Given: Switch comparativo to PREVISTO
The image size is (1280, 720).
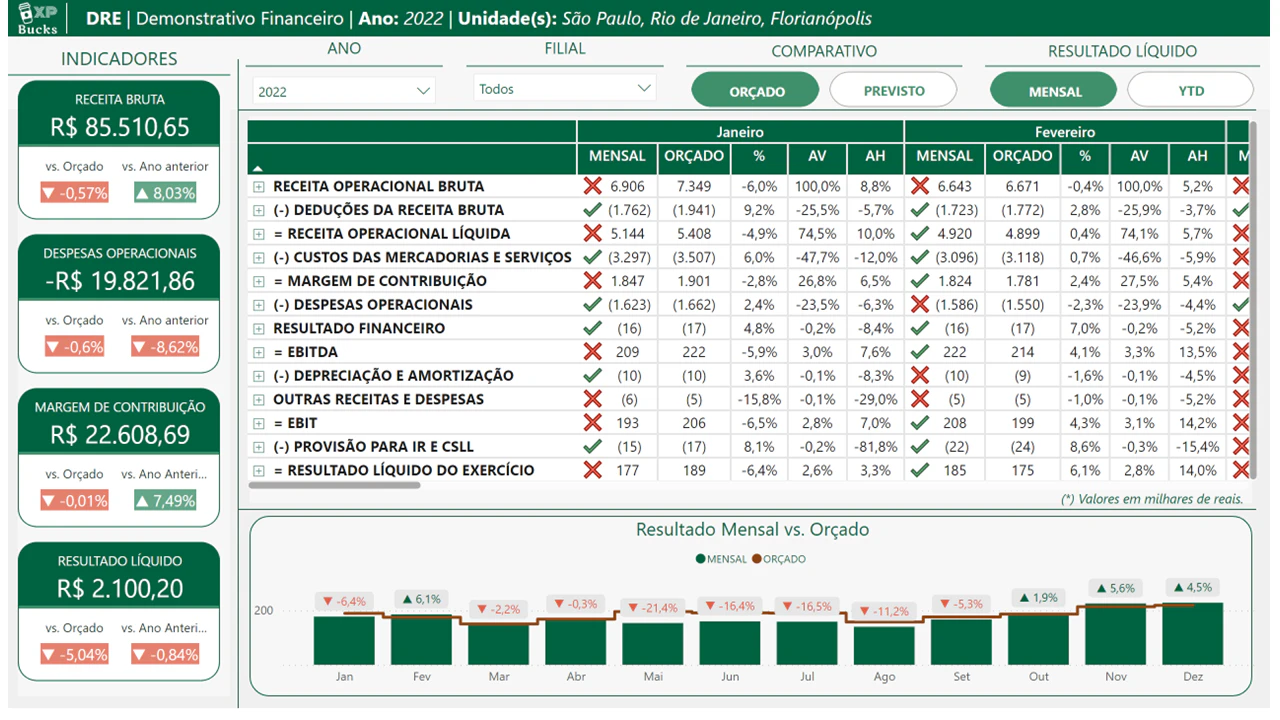Looking at the screenshot, I should tap(893, 91).
